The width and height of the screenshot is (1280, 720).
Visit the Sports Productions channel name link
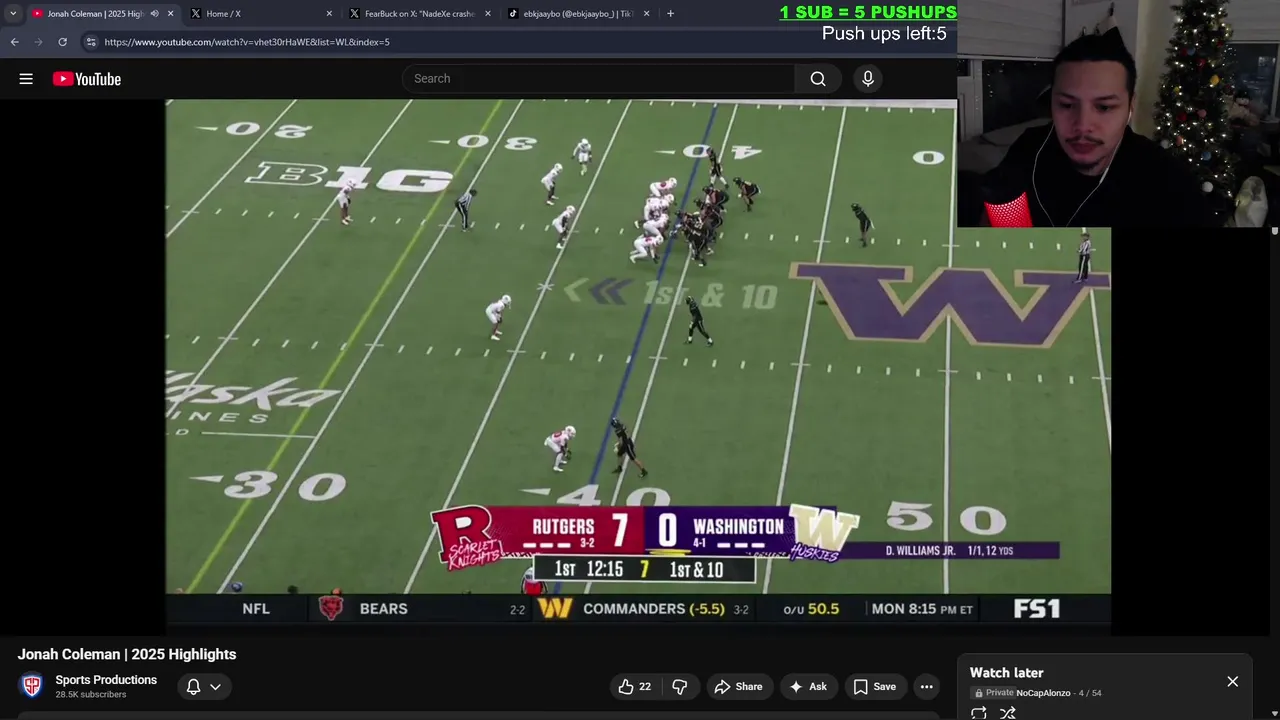pyautogui.click(x=106, y=680)
